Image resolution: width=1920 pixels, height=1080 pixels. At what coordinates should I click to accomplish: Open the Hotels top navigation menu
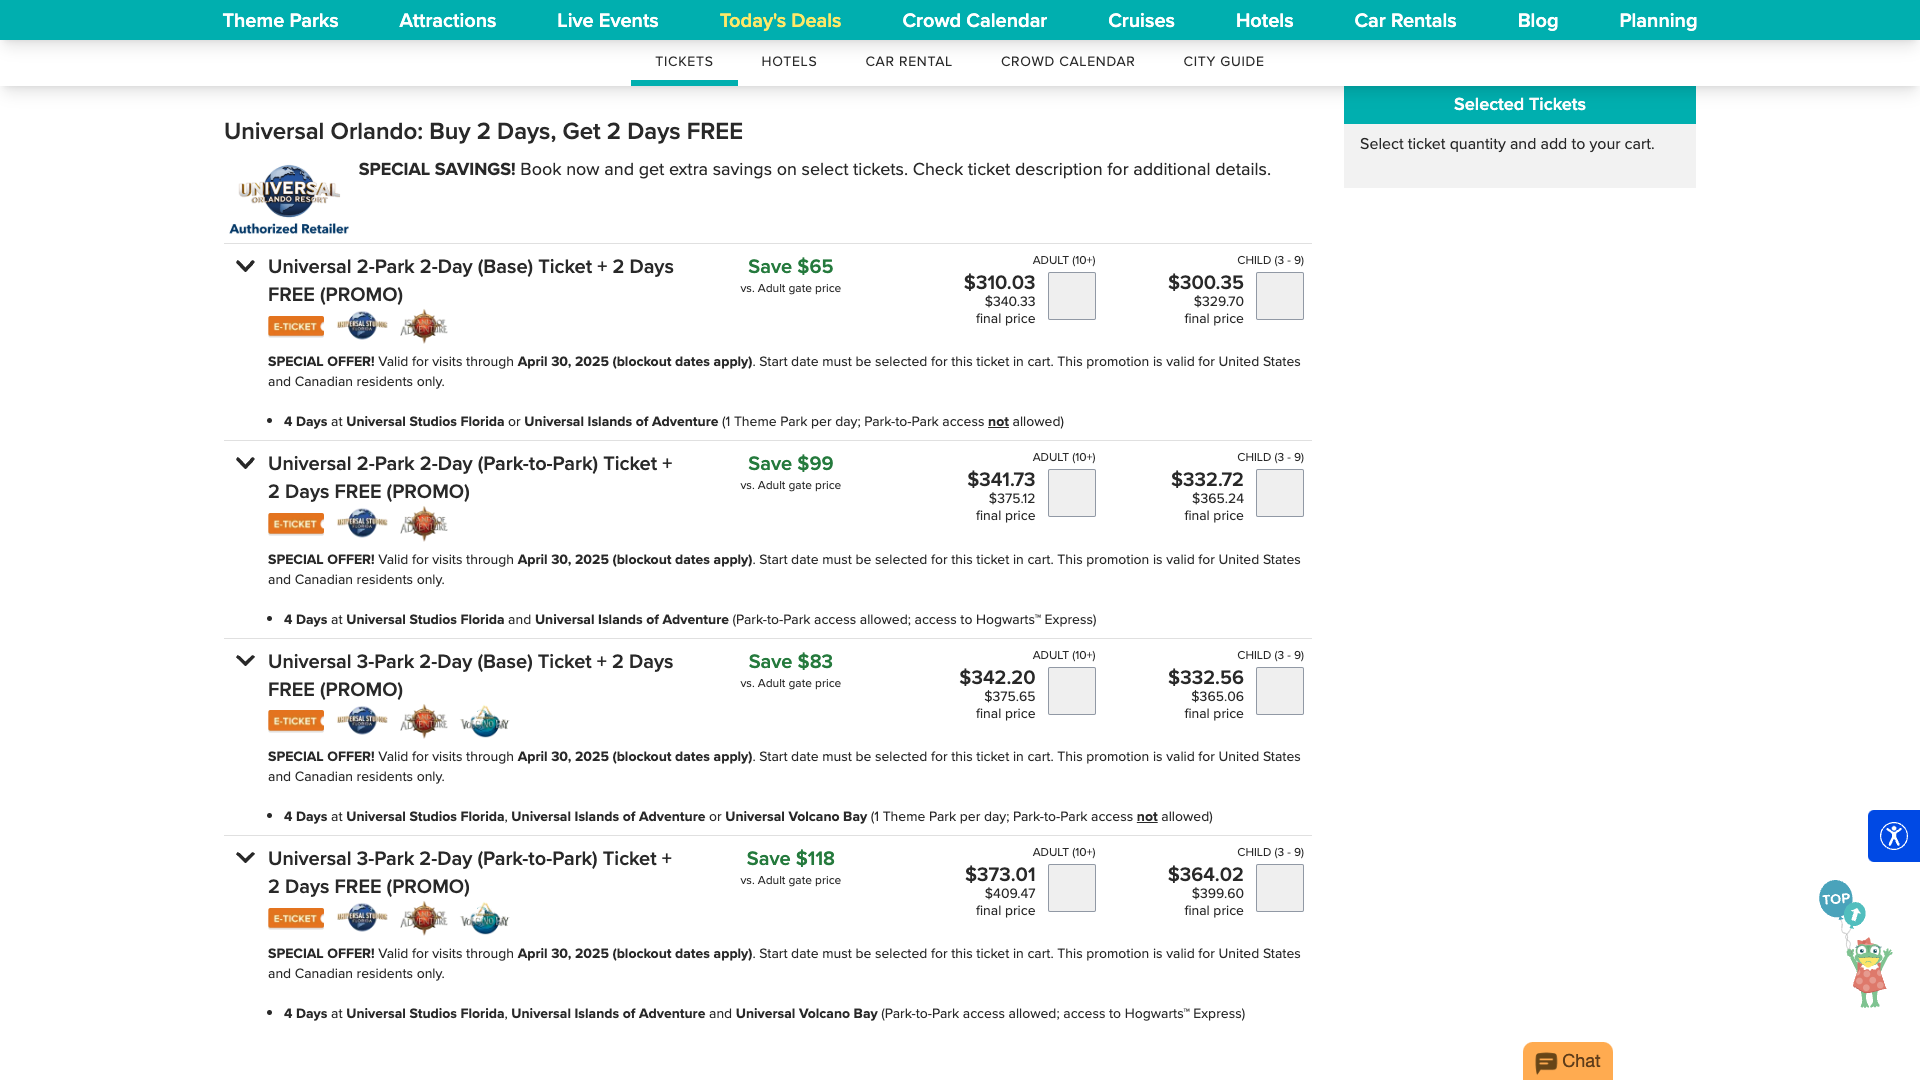point(1264,20)
